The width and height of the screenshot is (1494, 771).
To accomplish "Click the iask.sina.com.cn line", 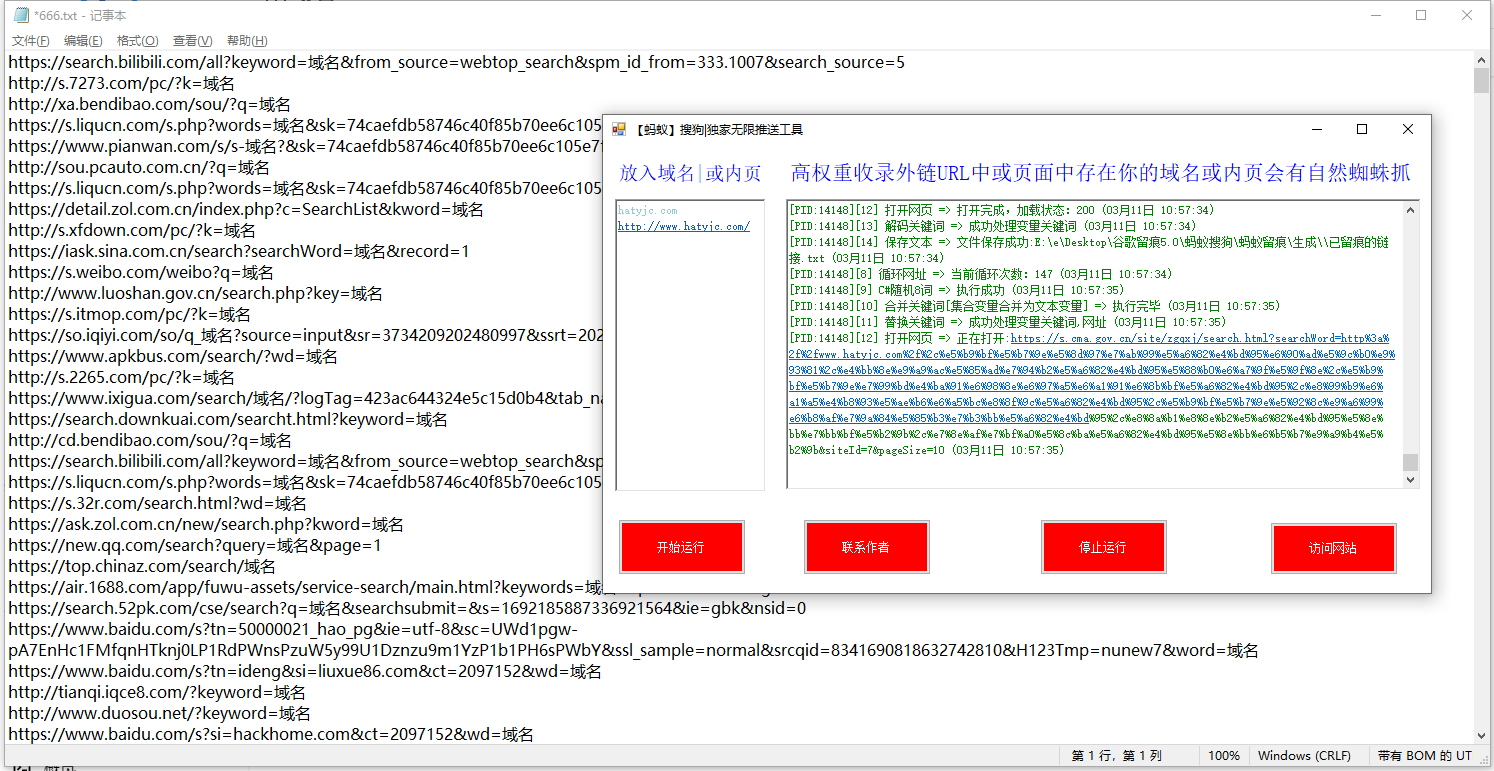I will [239, 251].
